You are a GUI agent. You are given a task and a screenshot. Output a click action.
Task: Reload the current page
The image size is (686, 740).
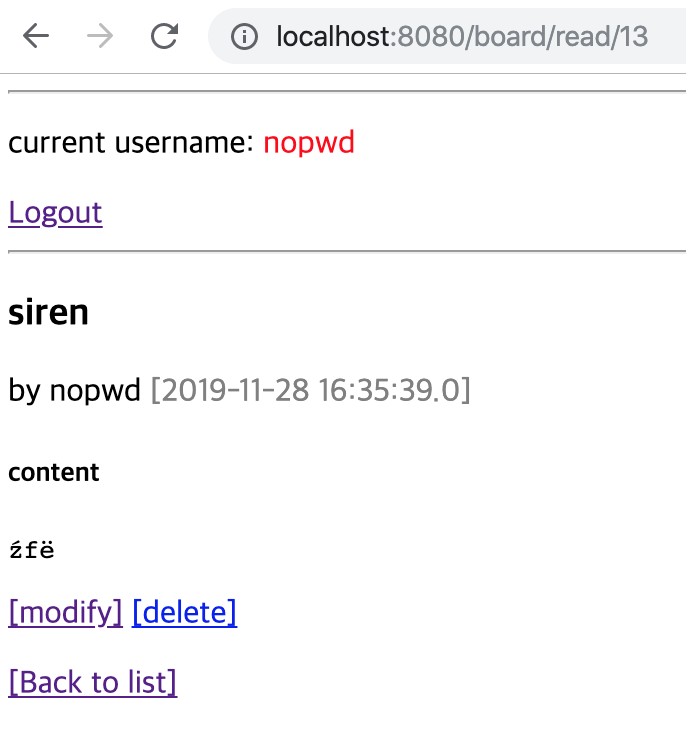[x=164, y=37]
